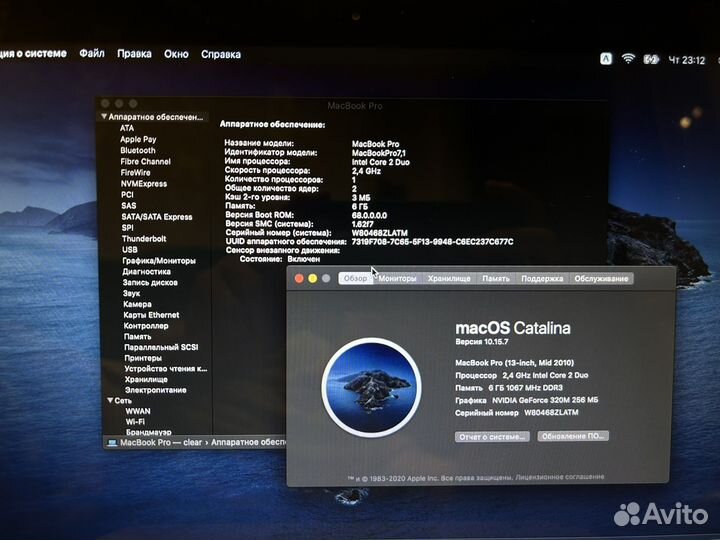Click the hardware UUID value 7319F708-7C65...
This screenshot has width=720, height=540.
433,242
